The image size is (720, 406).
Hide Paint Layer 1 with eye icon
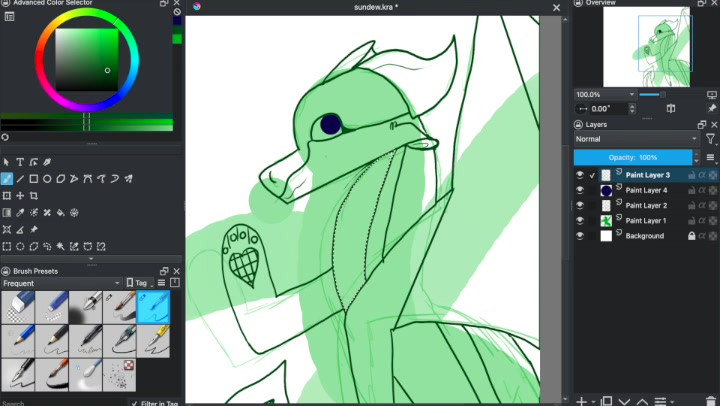(580, 220)
